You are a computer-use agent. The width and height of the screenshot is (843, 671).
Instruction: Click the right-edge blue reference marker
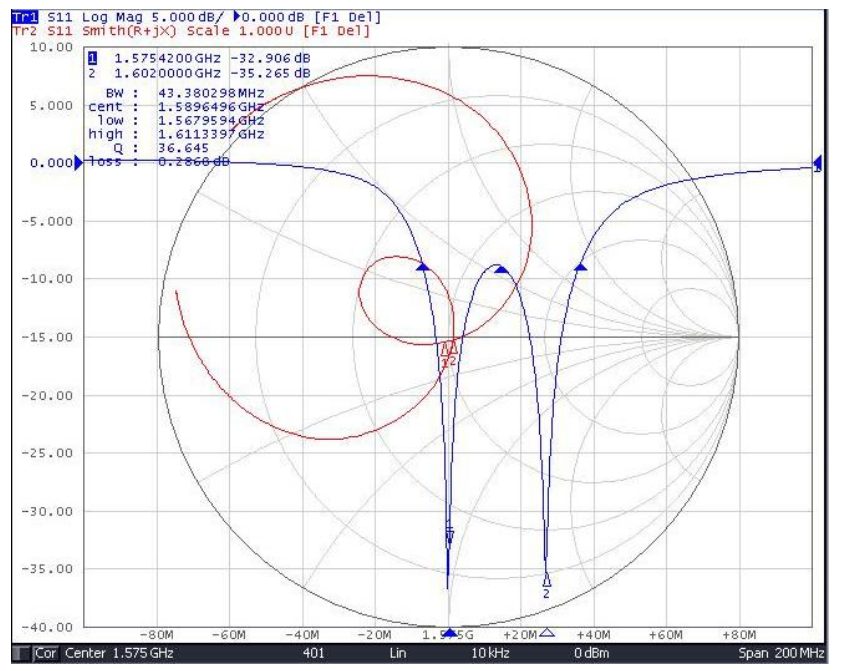[817, 163]
